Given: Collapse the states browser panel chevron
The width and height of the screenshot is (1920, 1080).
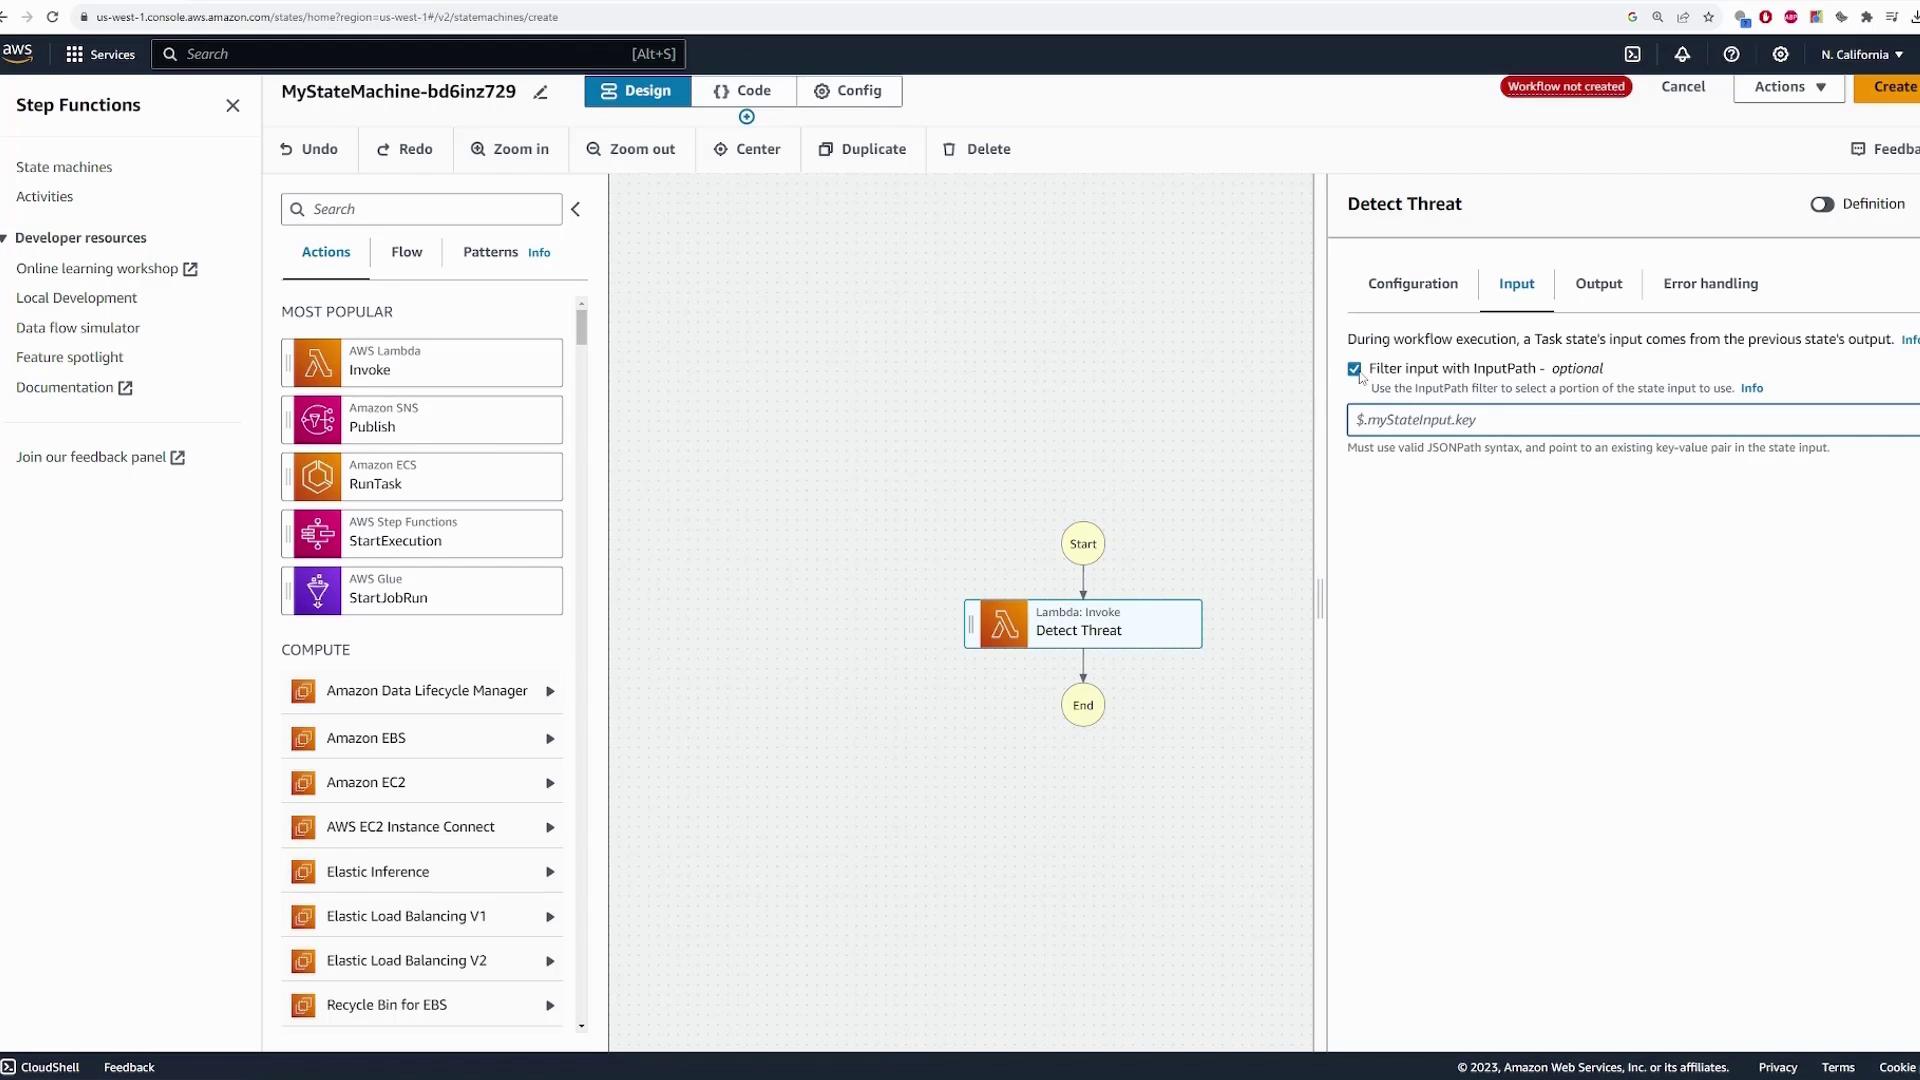Looking at the screenshot, I should click(575, 209).
